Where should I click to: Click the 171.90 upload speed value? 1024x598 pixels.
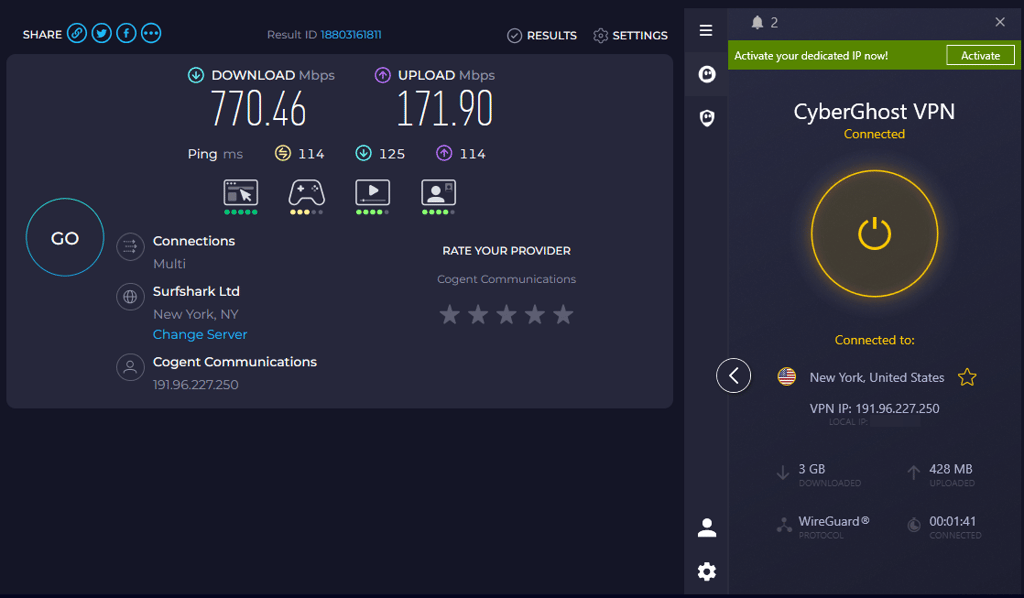pyautogui.click(x=445, y=108)
